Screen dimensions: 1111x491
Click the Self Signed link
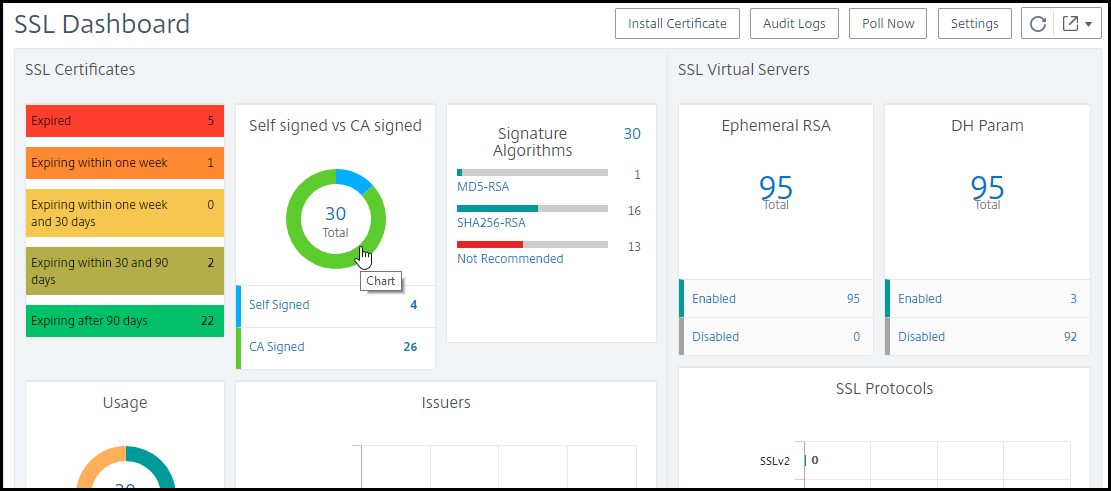tap(279, 305)
